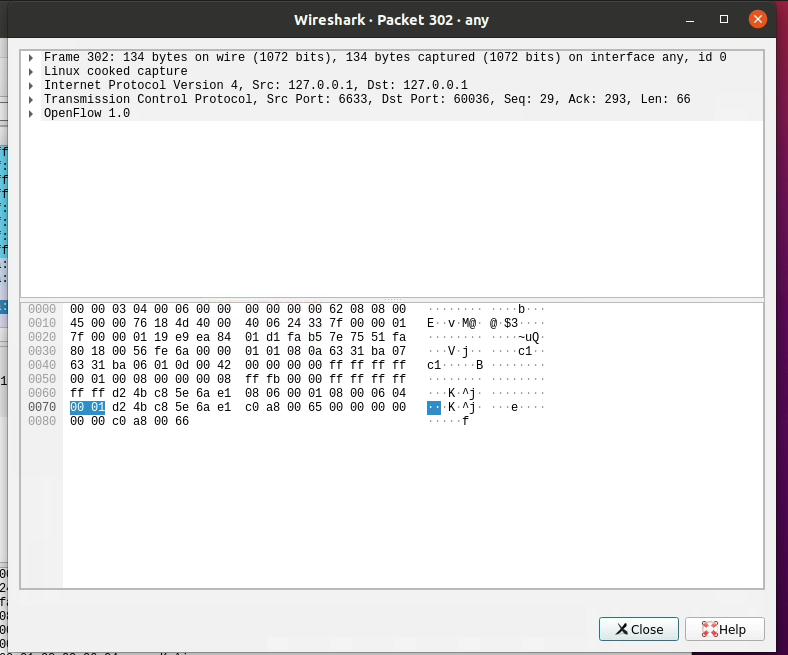Click hex offset 0080 label
Viewport: 788px width, 655px height.
click(x=42, y=421)
